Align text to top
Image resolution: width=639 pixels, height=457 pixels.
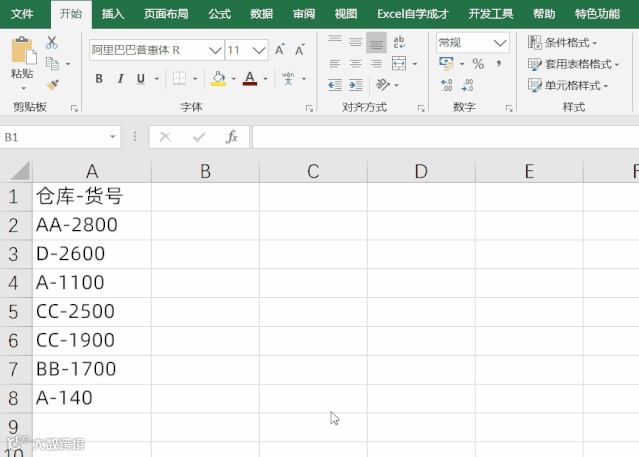(x=335, y=41)
